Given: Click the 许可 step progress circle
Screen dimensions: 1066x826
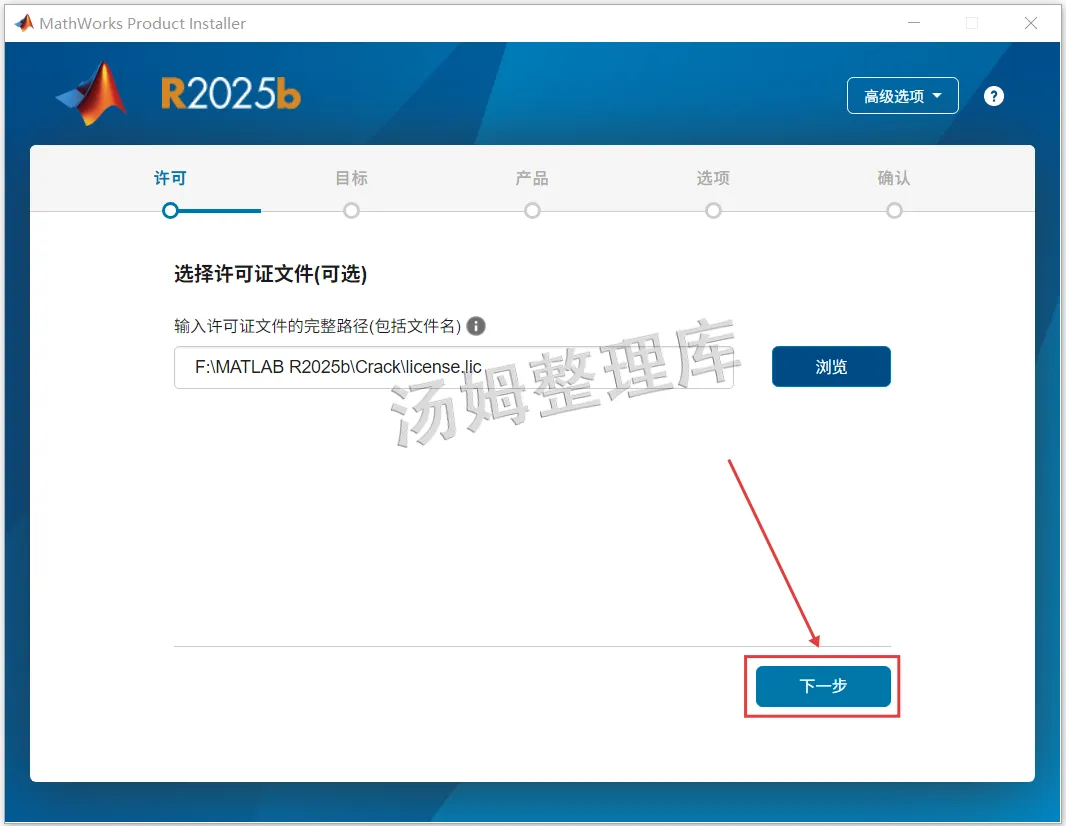Looking at the screenshot, I should 170,211.
